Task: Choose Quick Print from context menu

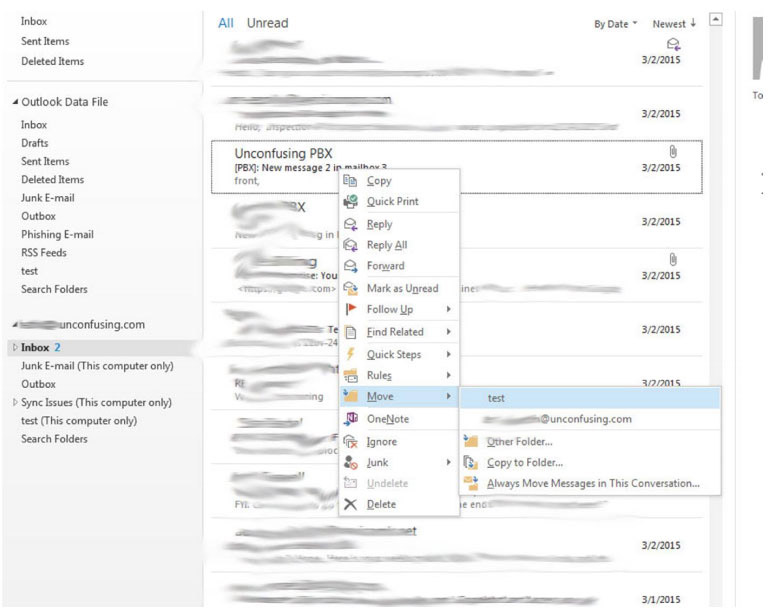Action: pyautogui.click(x=399, y=201)
